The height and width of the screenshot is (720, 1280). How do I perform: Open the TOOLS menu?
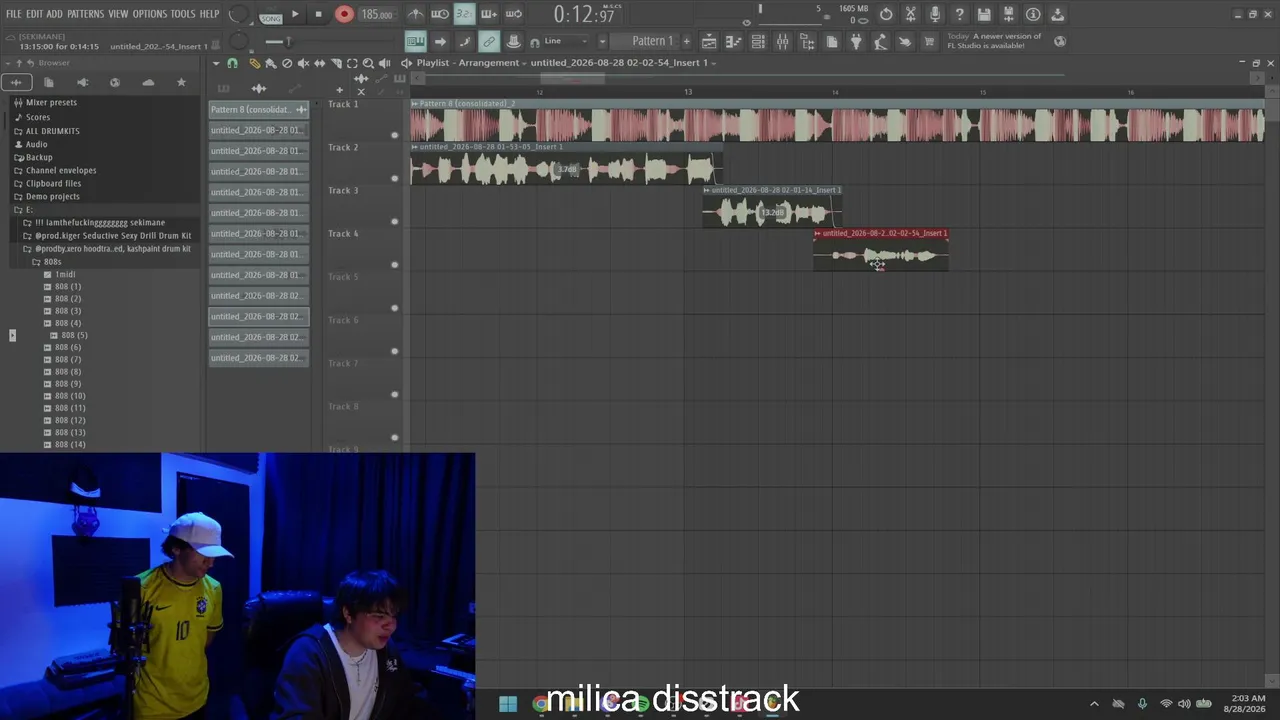[183, 14]
